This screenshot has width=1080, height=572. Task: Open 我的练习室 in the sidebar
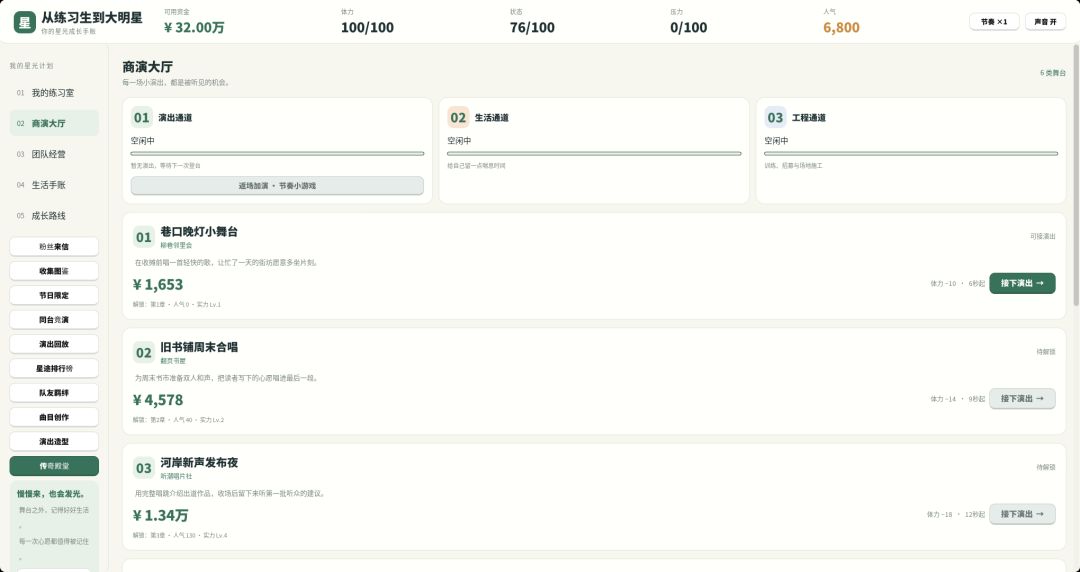pyautogui.click(x=54, y=92)
